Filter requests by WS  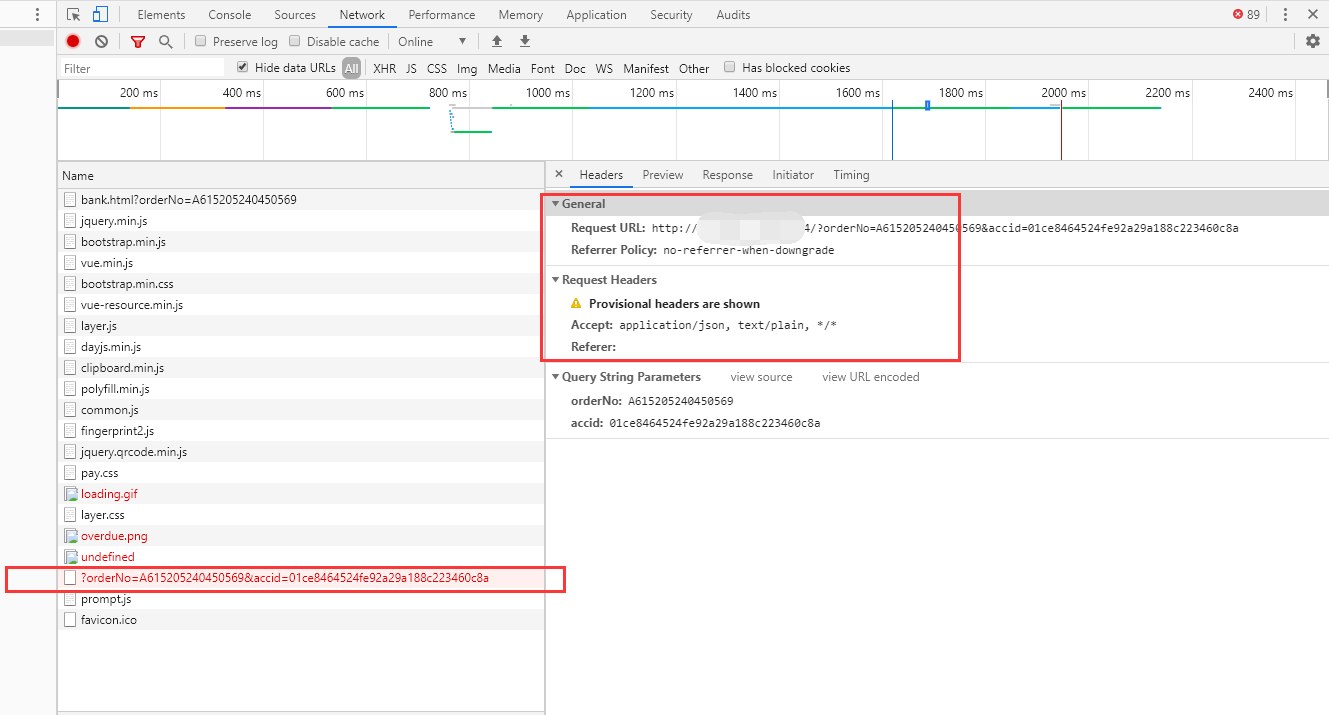point(604,68)
